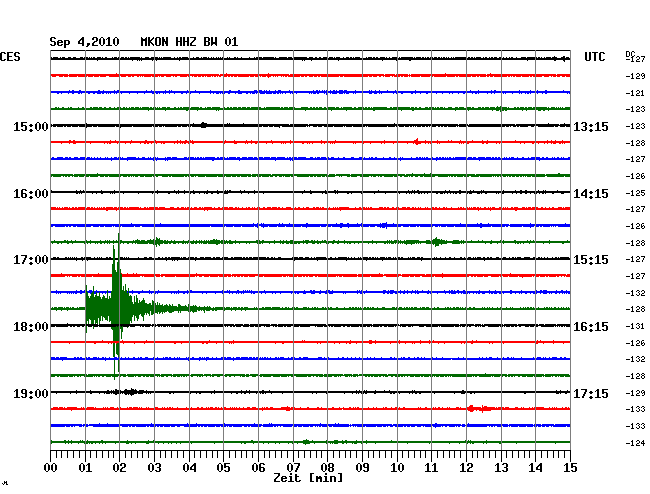Viewport: 650px width, 494px height.
Task: Click the red signal burst near minute 12
Action: point(480,409)
